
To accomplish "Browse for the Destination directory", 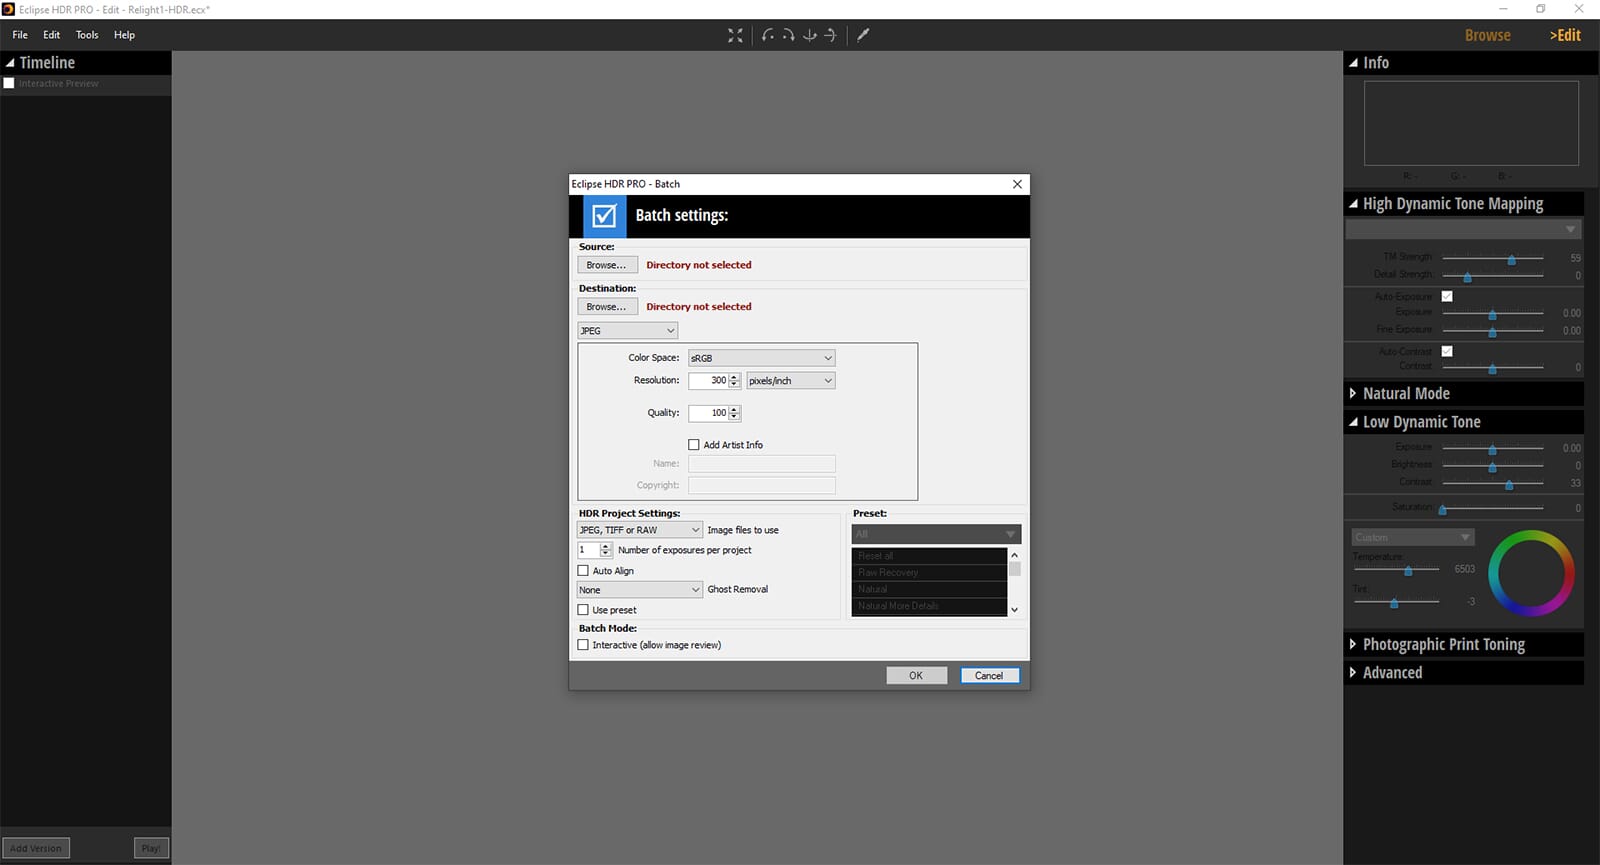I will 607,307.
